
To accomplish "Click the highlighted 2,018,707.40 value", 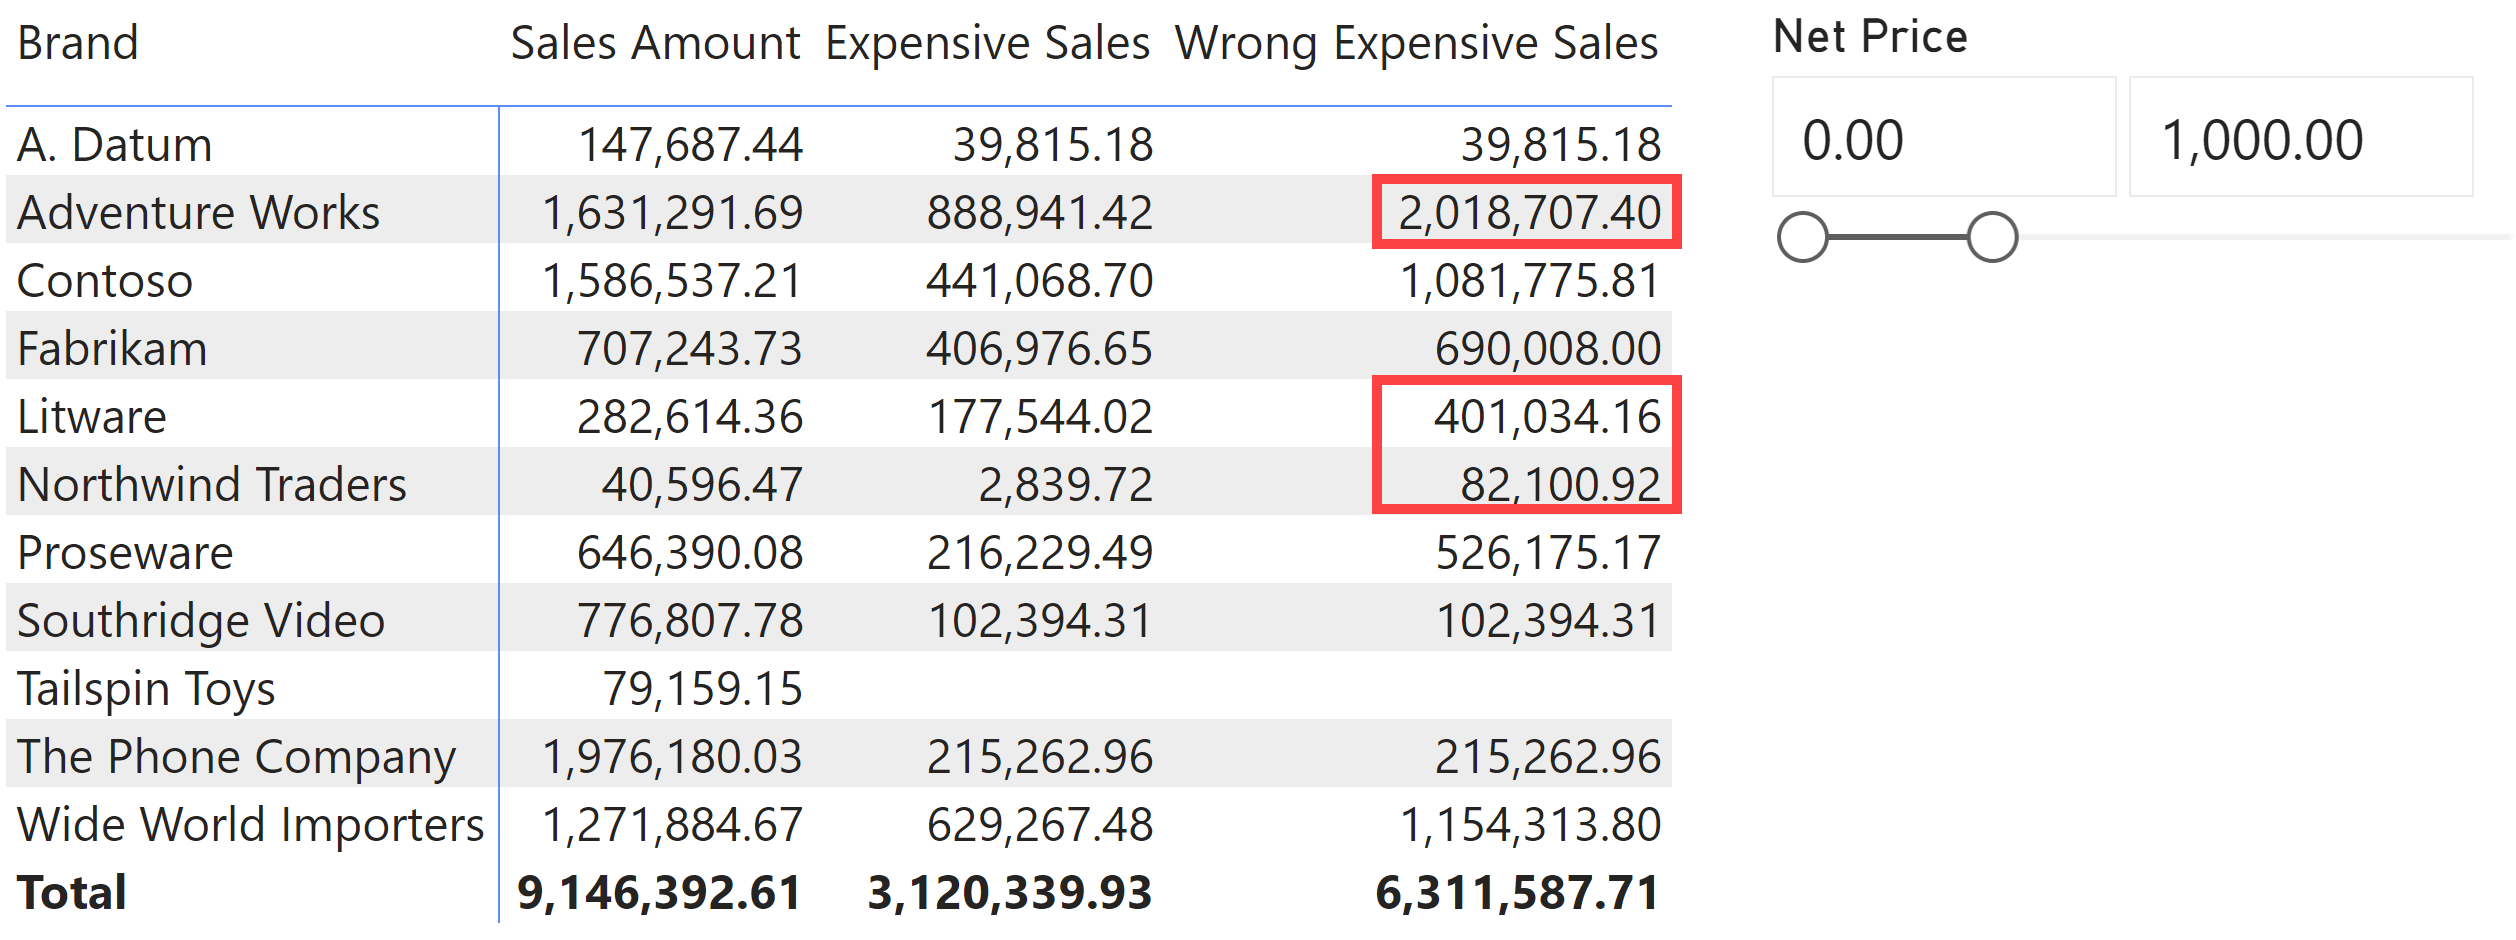I will tap(1529, 213).
